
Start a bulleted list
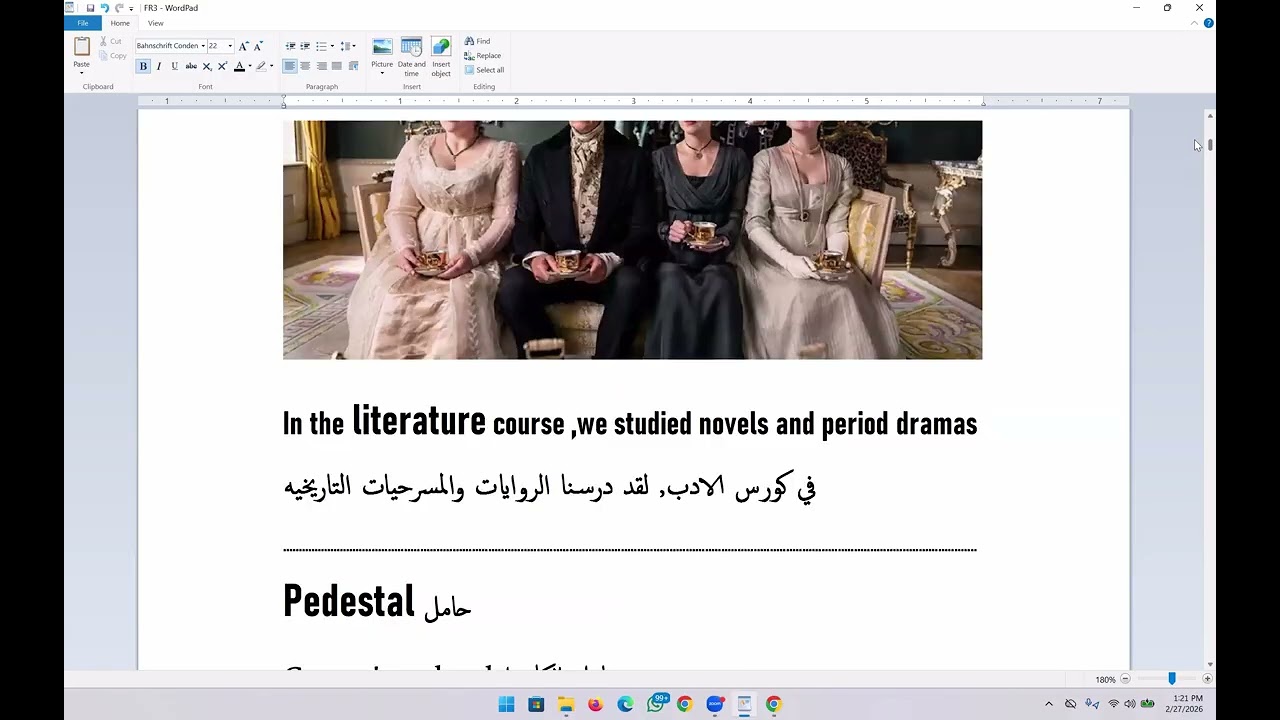(x=321, y=46)
